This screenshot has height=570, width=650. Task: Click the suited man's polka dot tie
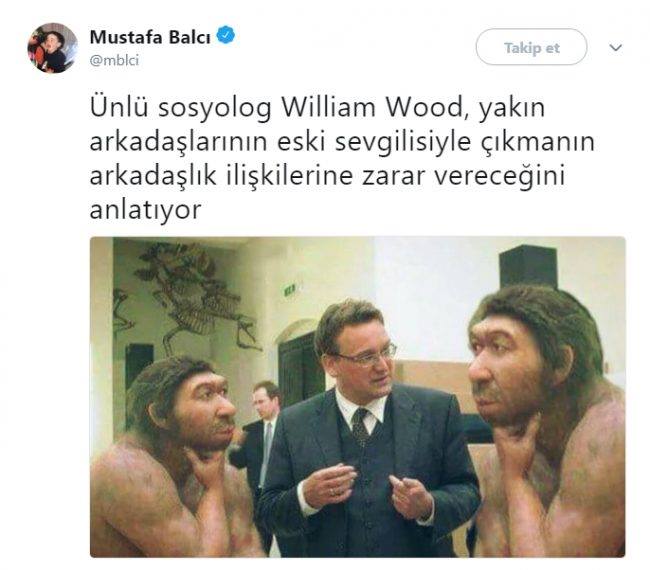360,427
